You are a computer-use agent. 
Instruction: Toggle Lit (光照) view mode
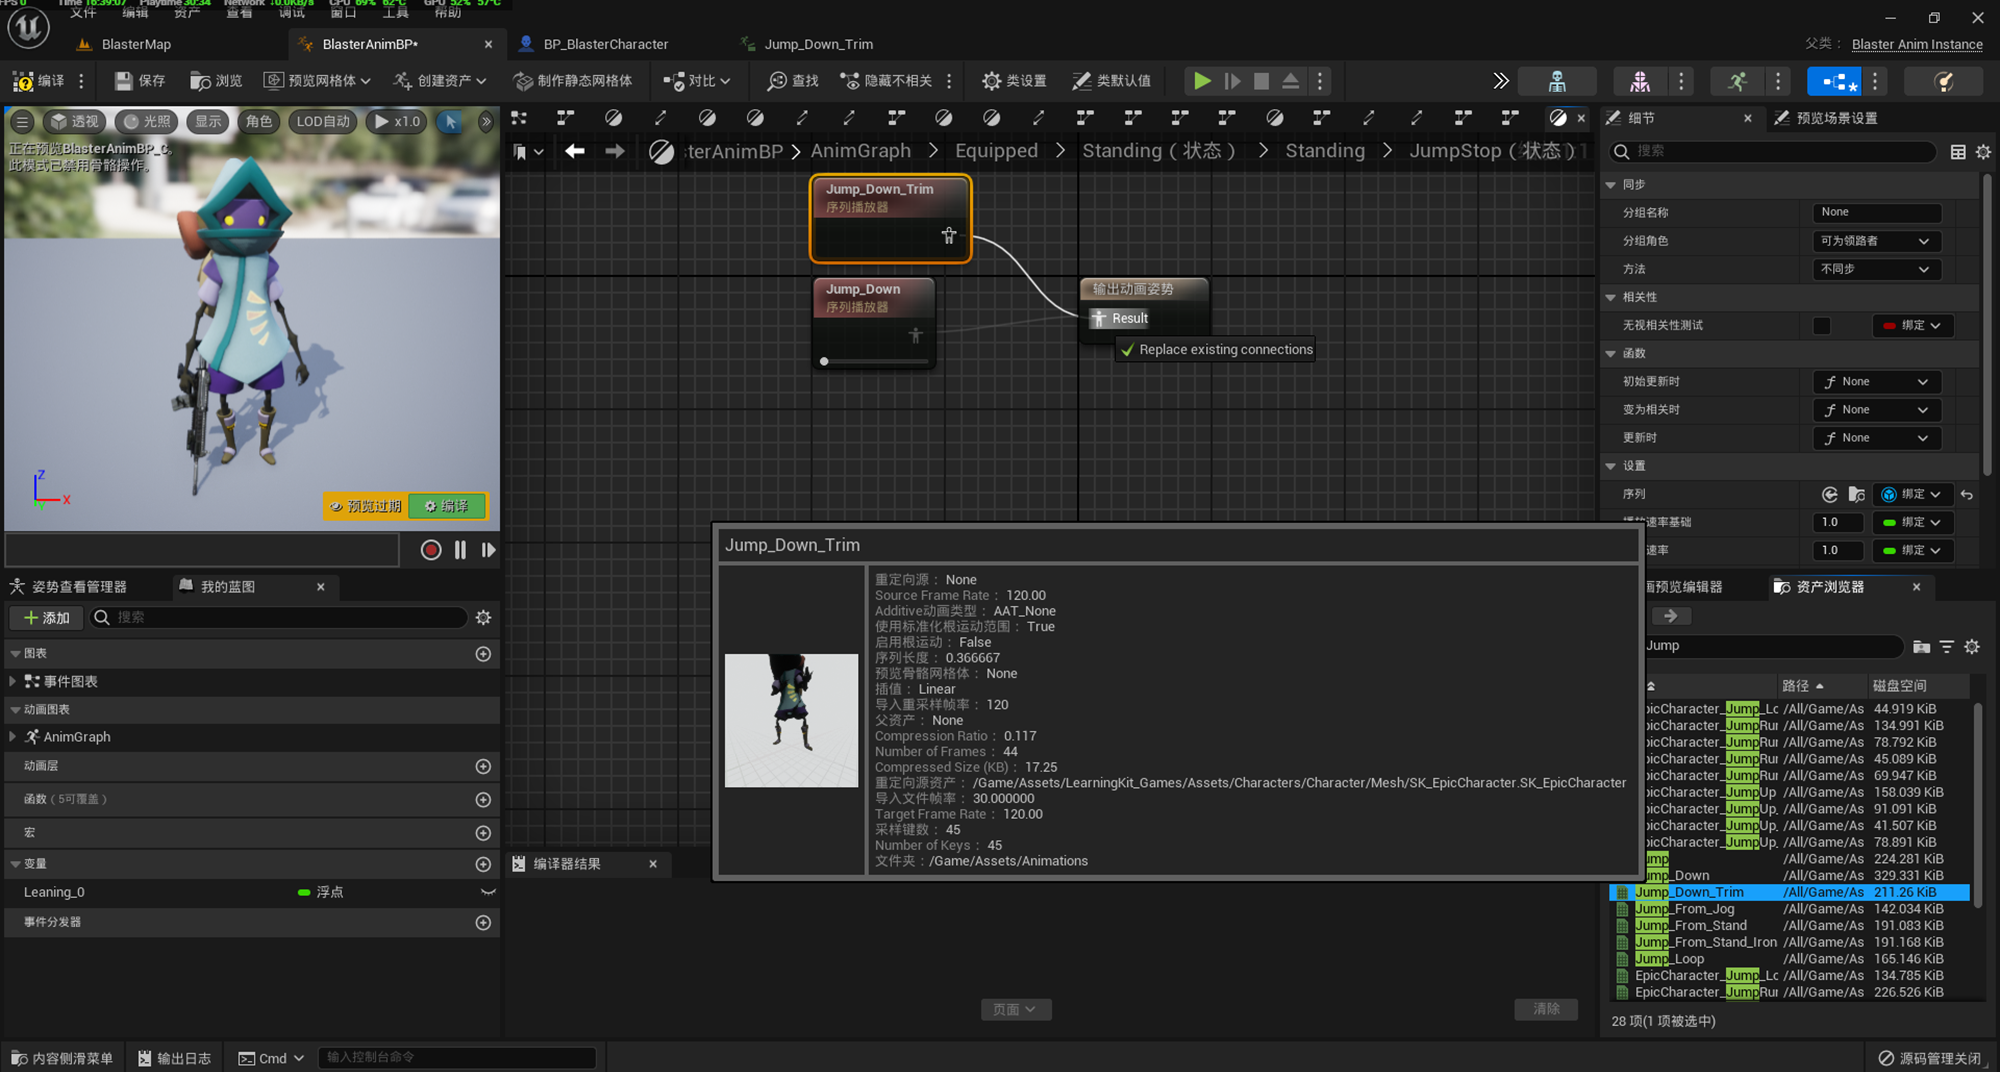146,122
